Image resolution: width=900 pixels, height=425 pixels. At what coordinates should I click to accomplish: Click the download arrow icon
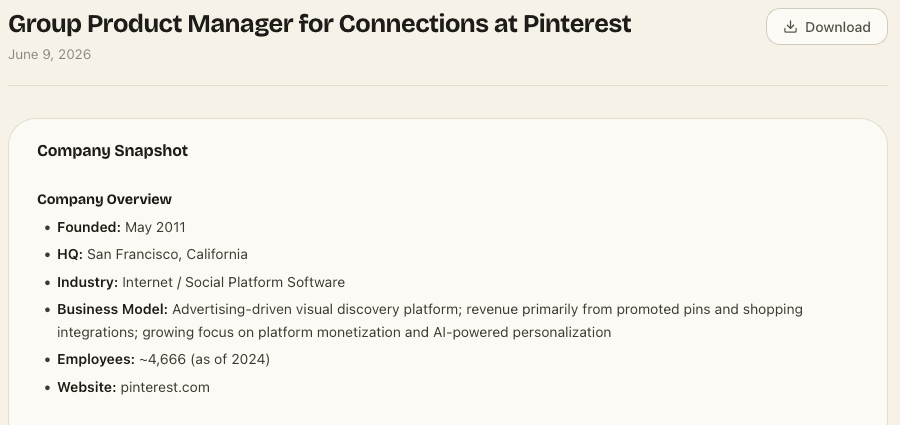[790, 26]
